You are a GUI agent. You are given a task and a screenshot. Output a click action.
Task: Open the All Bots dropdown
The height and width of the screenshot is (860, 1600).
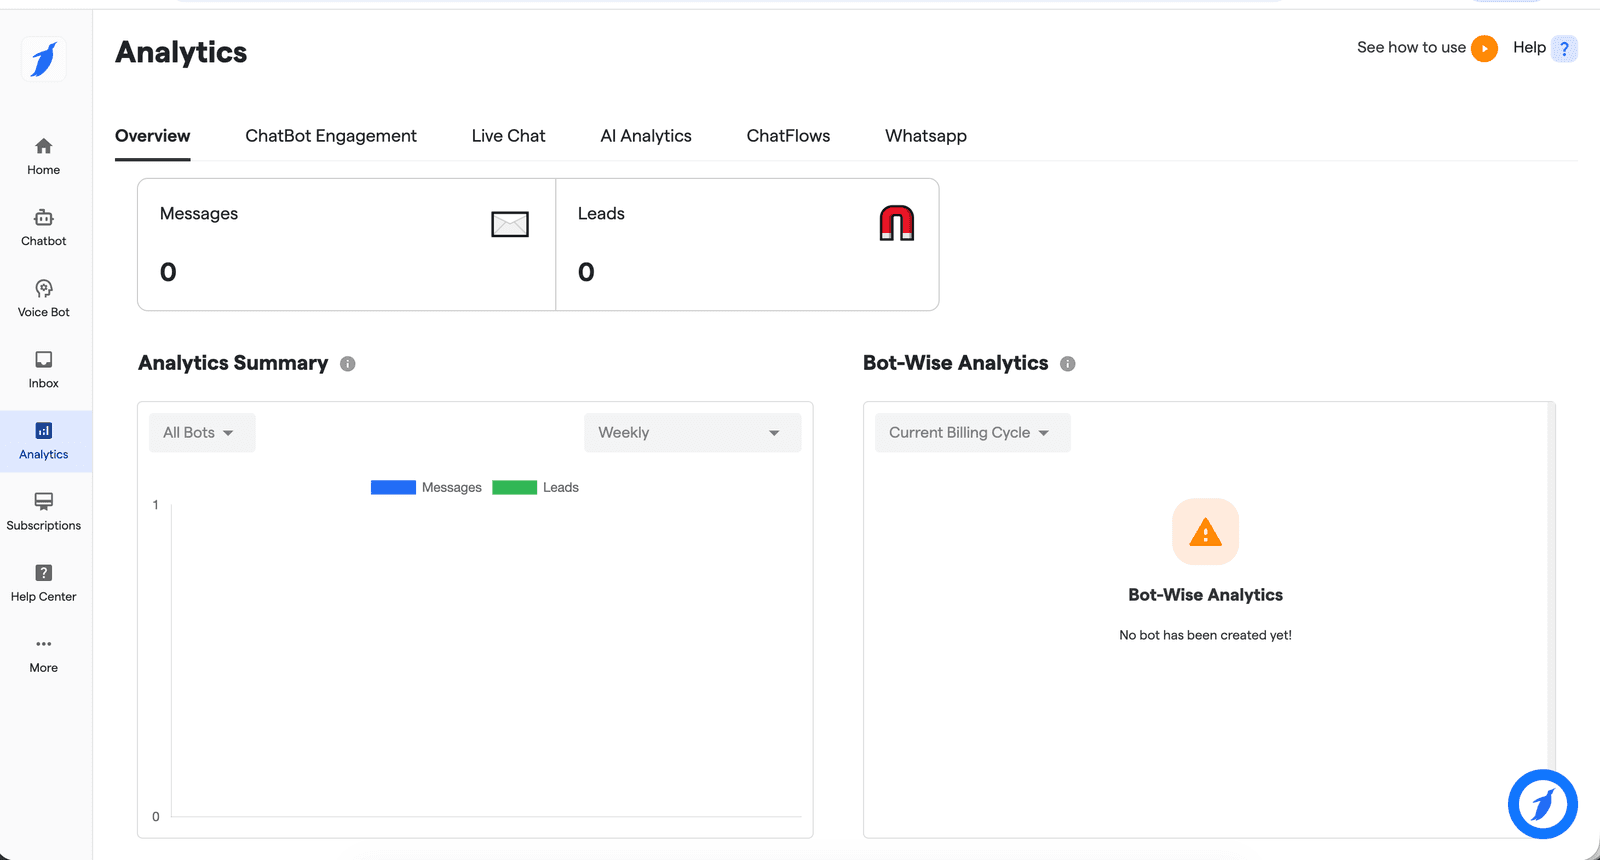[x=202, y=433]
